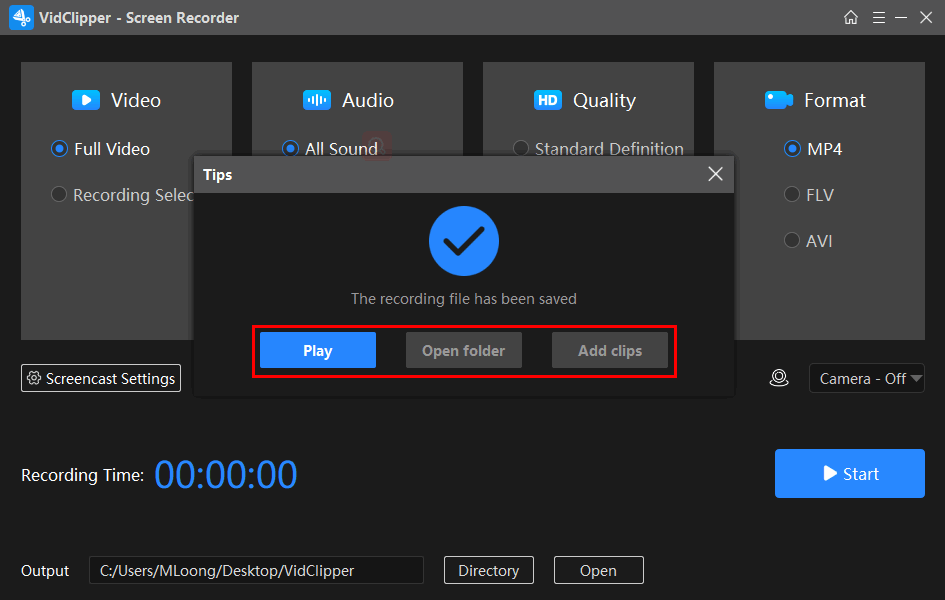Close the Tips dialog
The width and height of the screenshot is (945, 600).
715,174
